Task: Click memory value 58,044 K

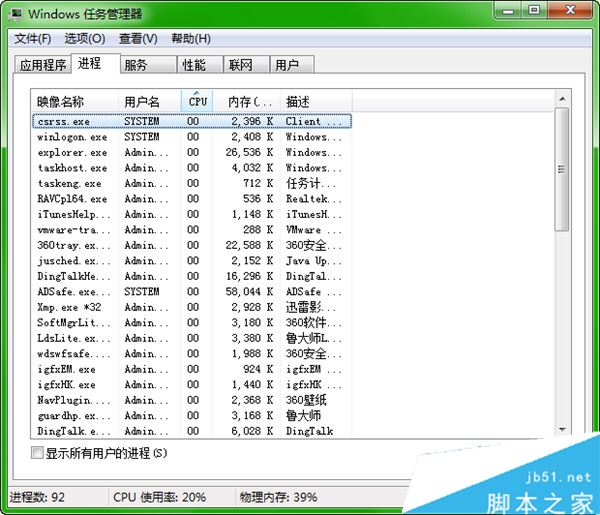Action: click(x=249, y=292)
